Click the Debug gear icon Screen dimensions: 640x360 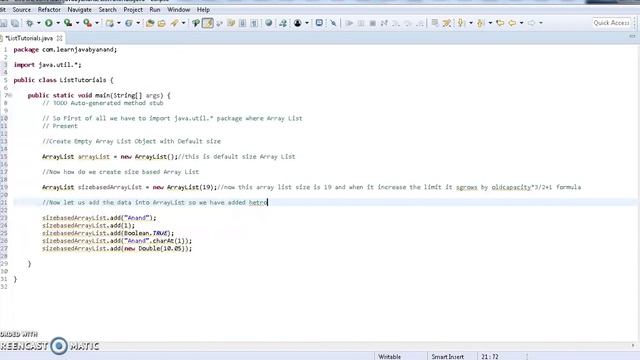(x=30, y=23)
